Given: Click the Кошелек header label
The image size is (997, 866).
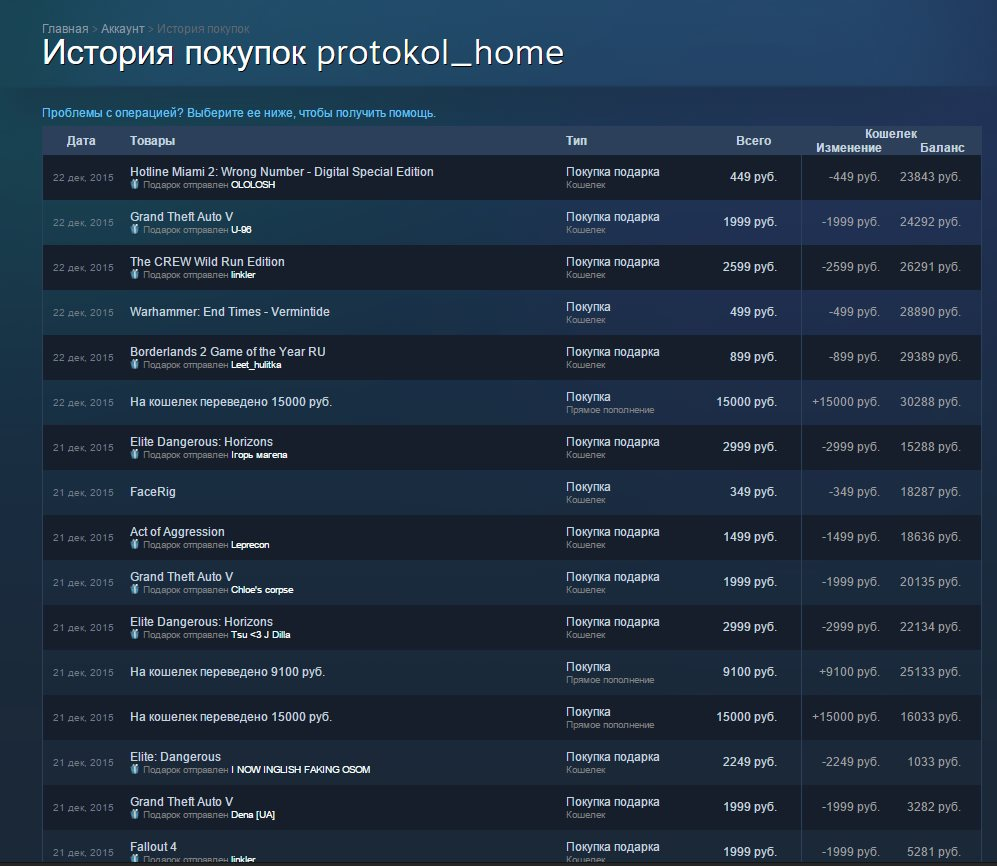Looking at the screenshot, I should pos(891,134).
